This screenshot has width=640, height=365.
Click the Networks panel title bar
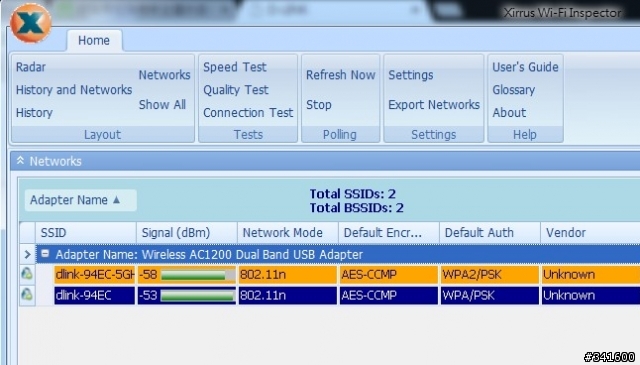point(325,161)
